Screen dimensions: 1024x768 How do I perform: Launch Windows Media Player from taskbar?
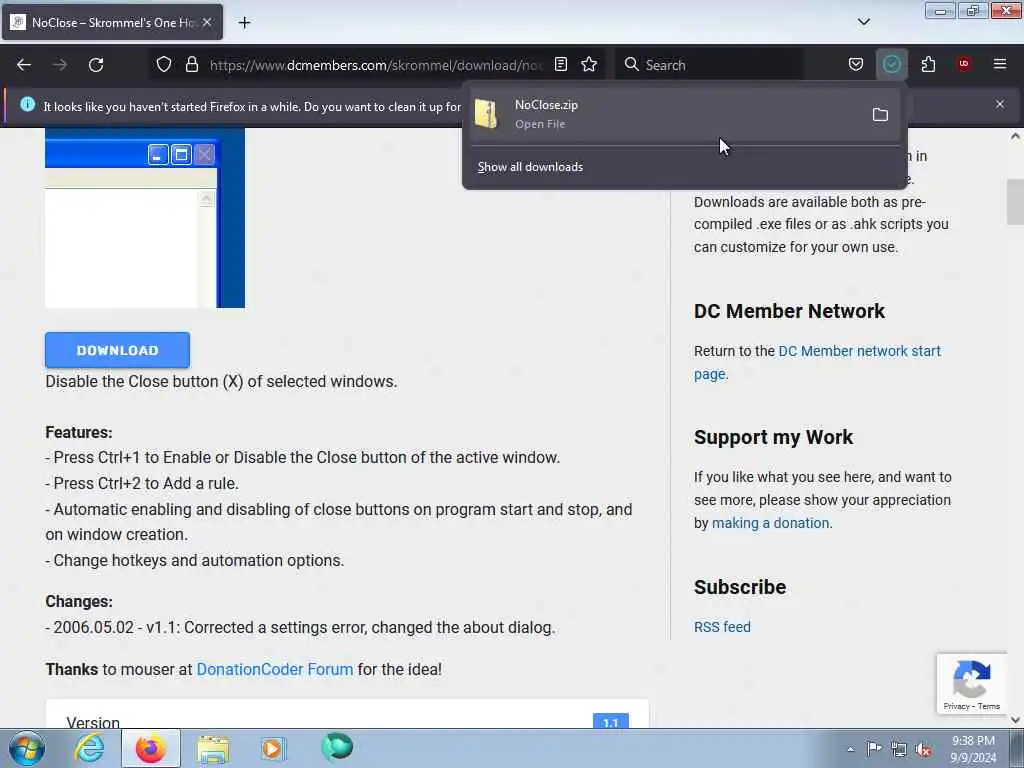[x=272, y=748]
